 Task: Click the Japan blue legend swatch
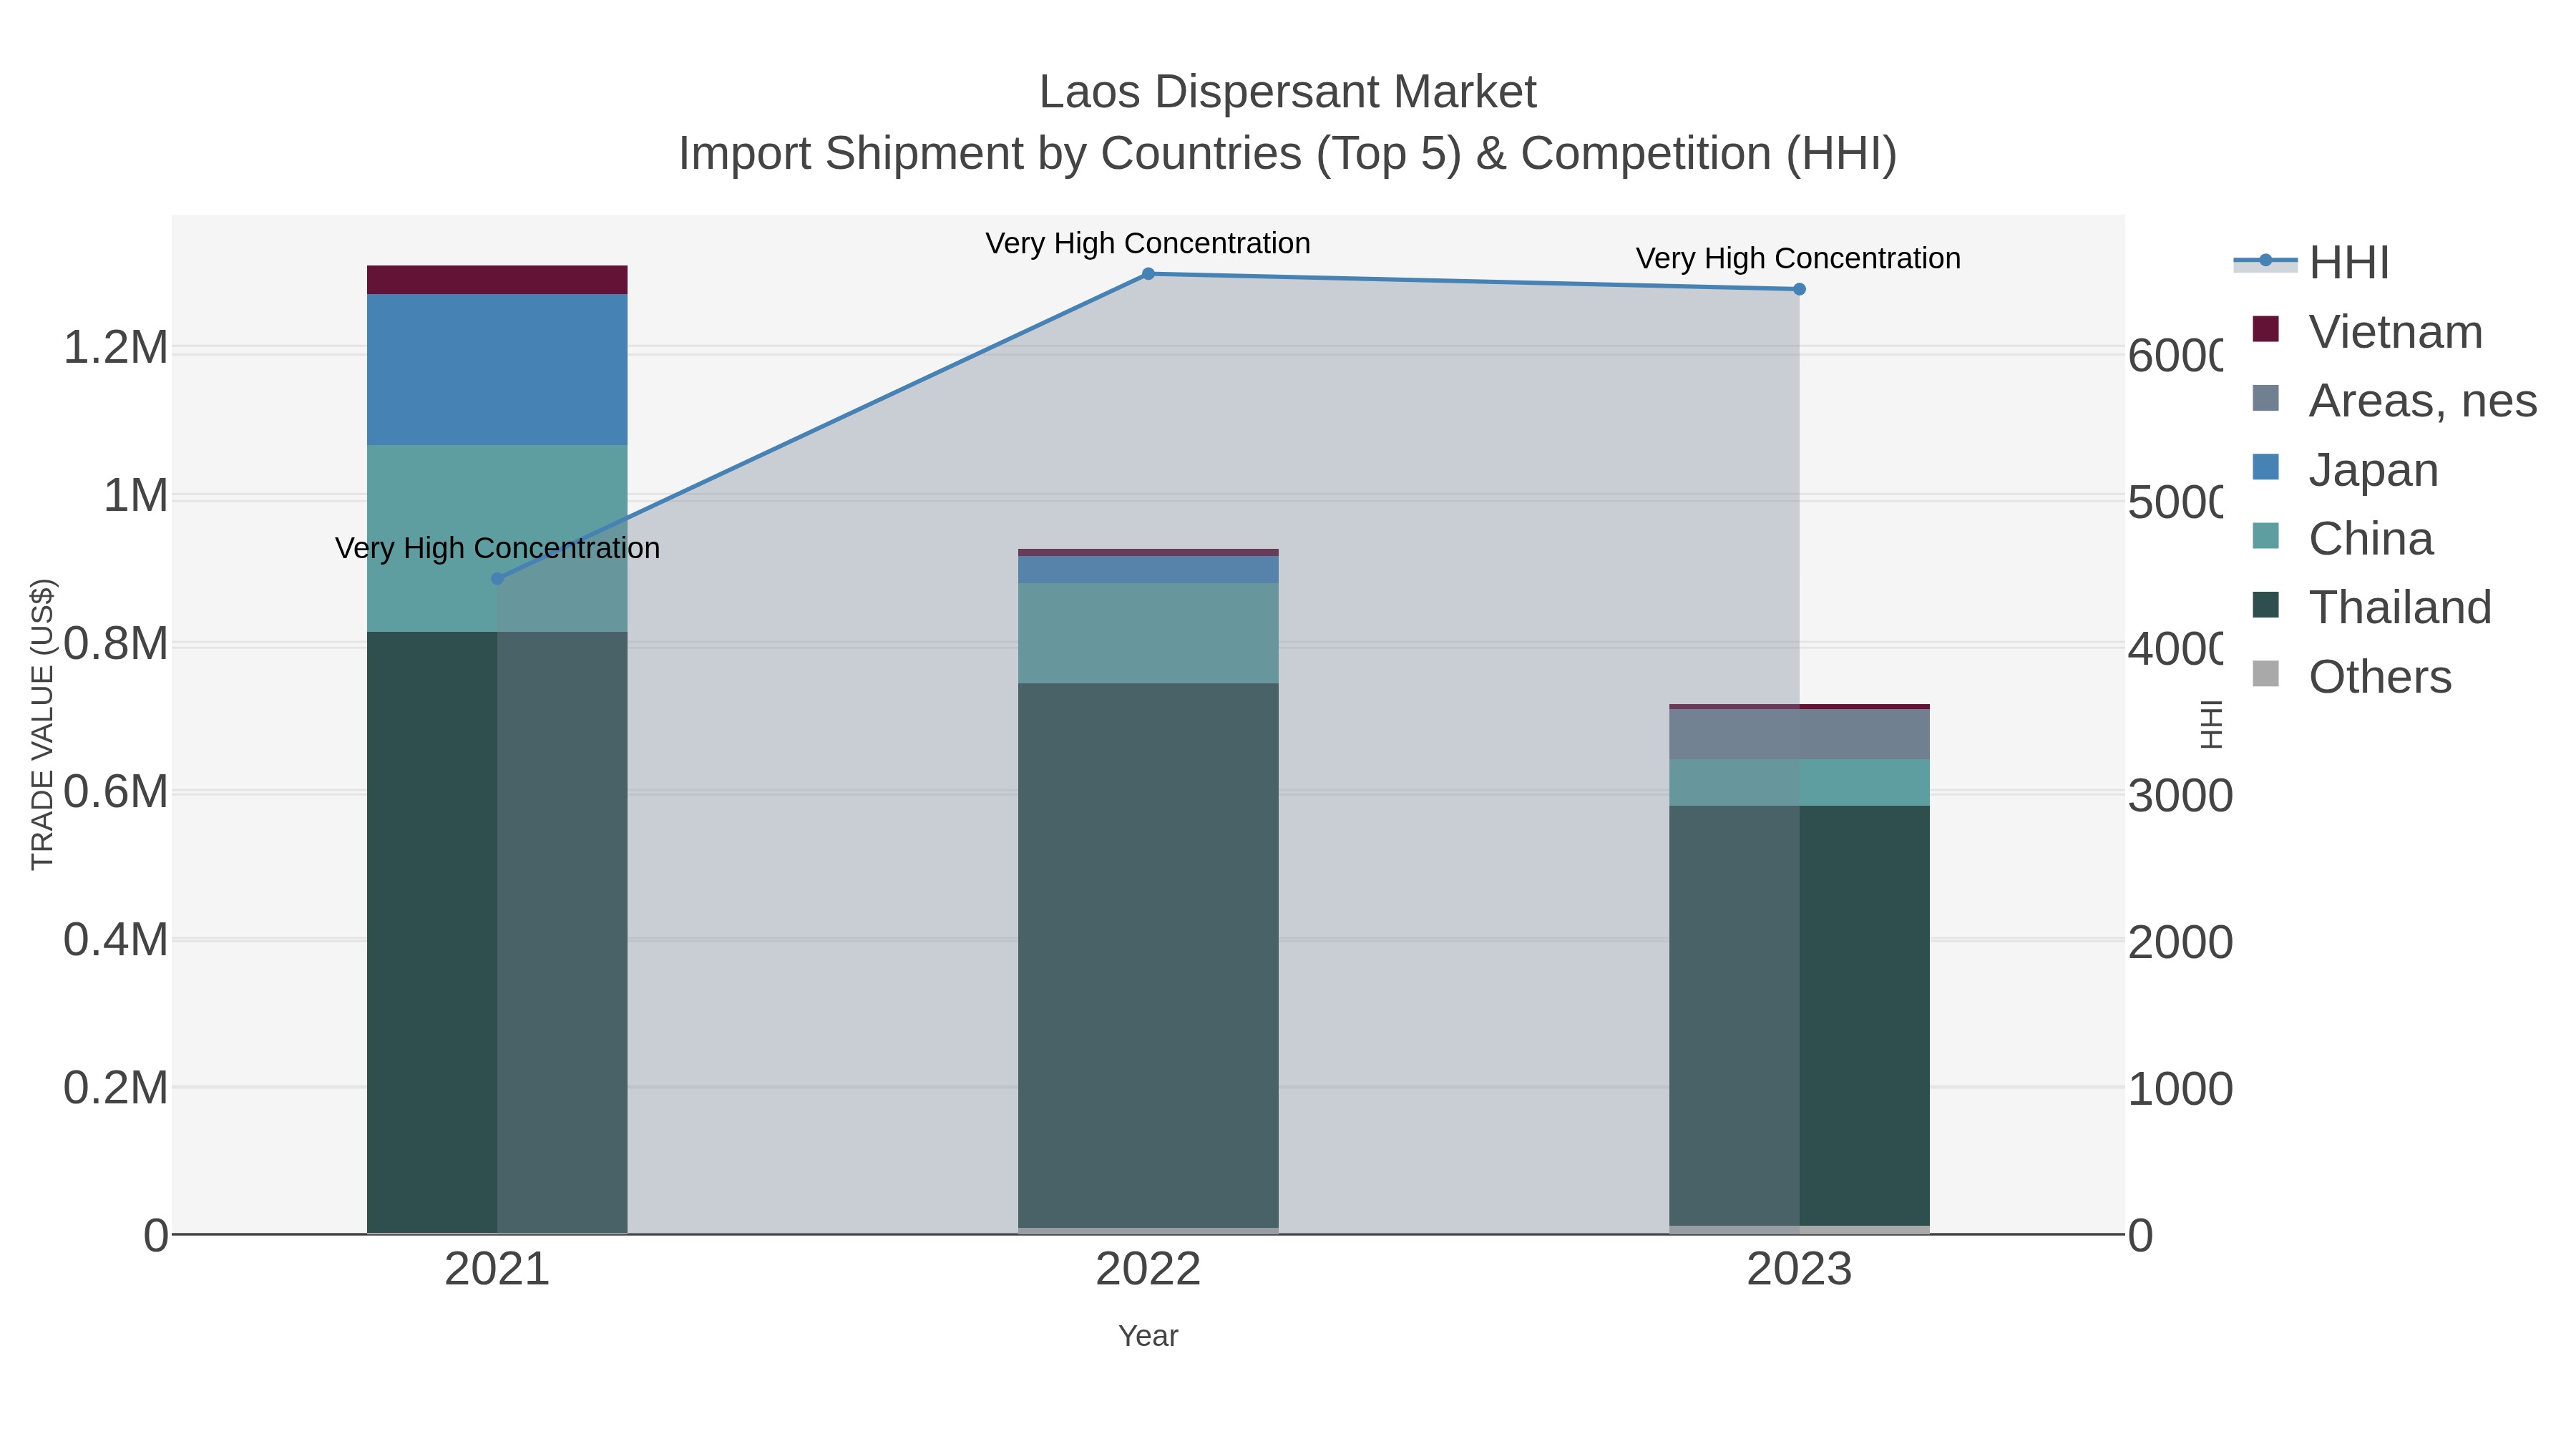[x=2265, y=467]
